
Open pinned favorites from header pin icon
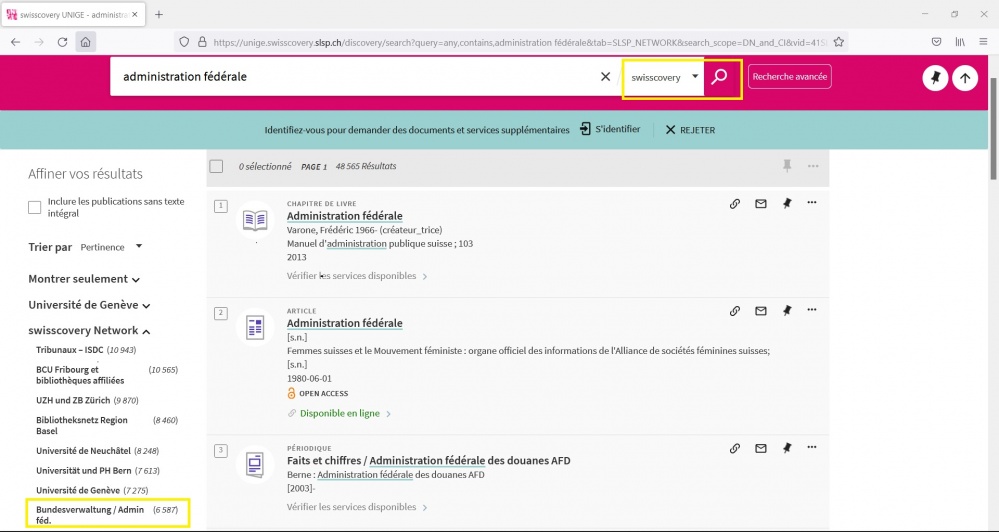coord(935,78)
